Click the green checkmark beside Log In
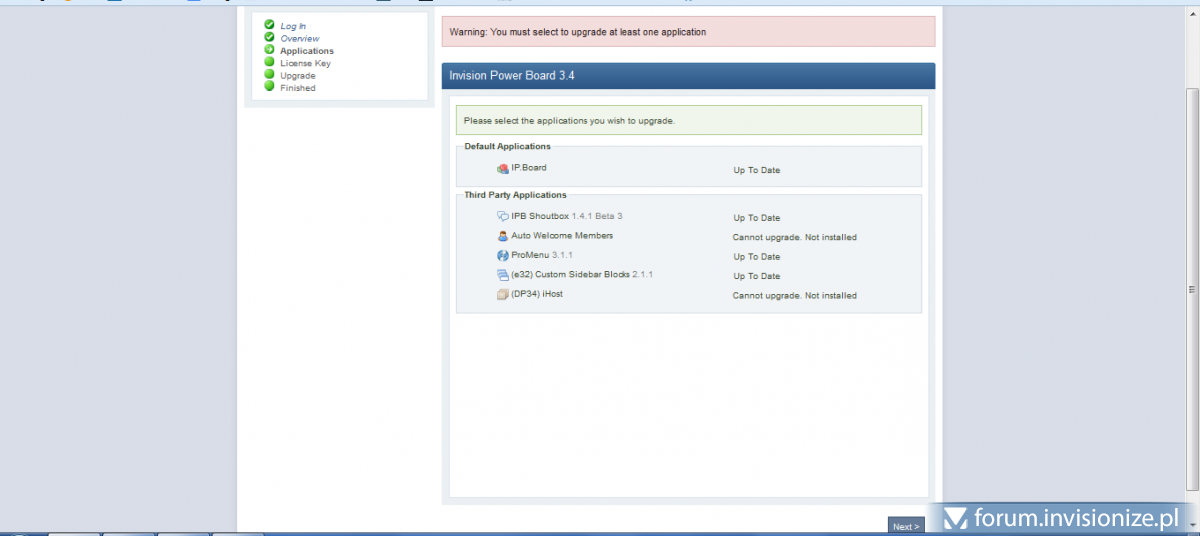 point(269,25)
